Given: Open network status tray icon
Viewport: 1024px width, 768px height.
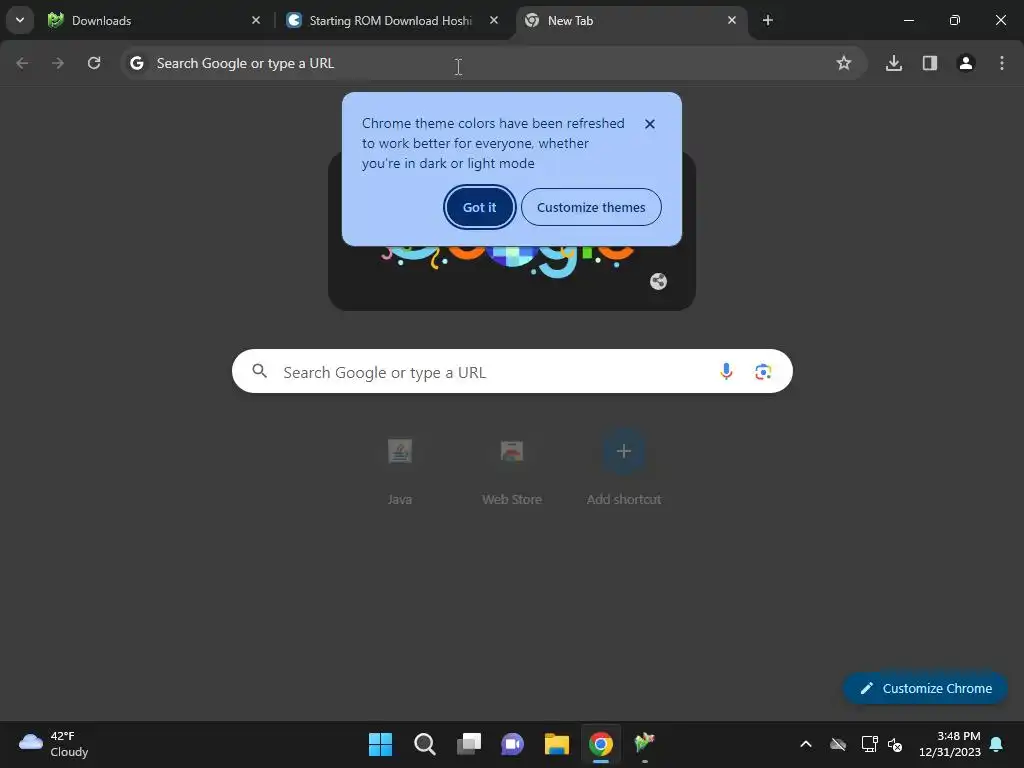Looking at the screenshot, I should pos(869,744).
